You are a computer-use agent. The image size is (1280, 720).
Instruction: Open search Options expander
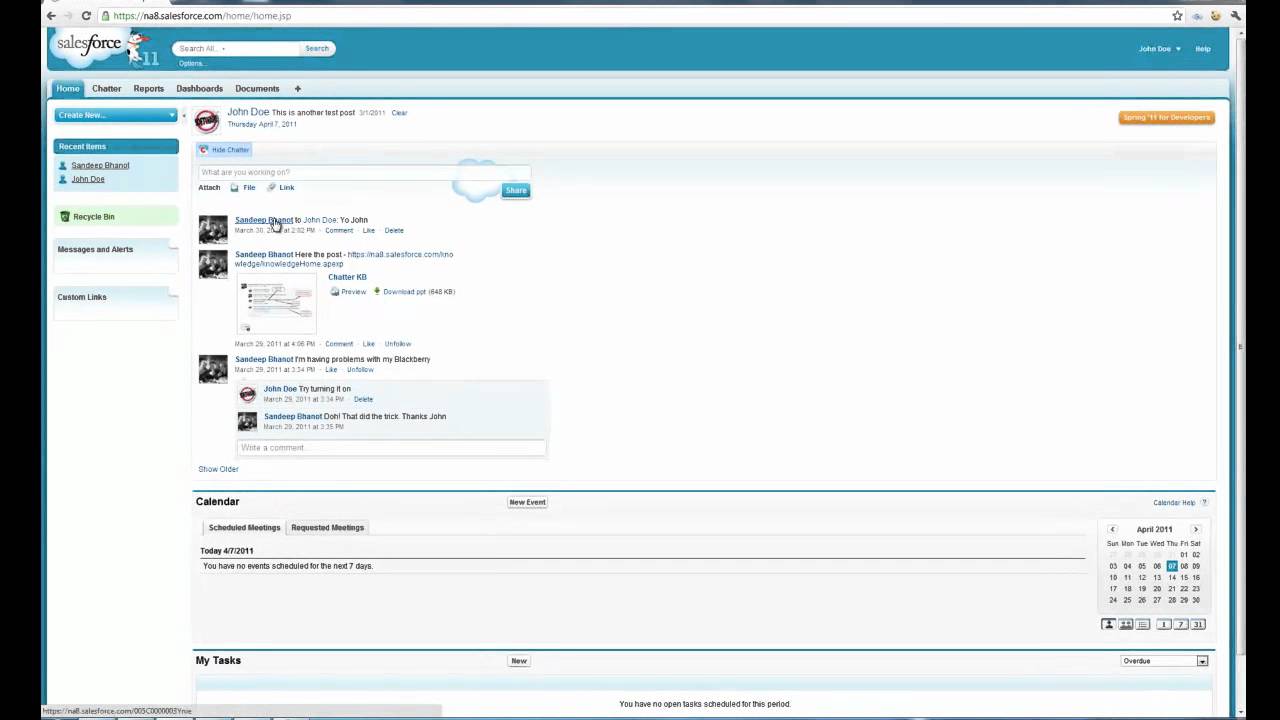191,63
